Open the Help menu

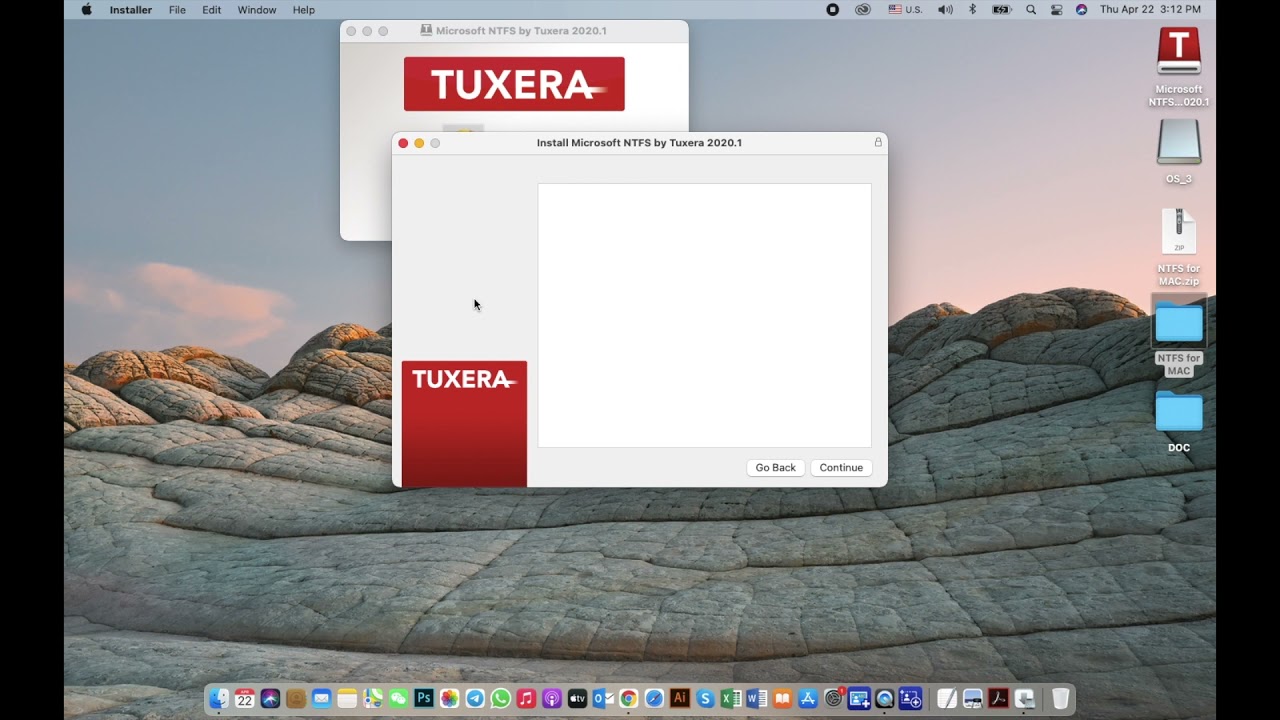pyautogui.click(x=303, y=9)
